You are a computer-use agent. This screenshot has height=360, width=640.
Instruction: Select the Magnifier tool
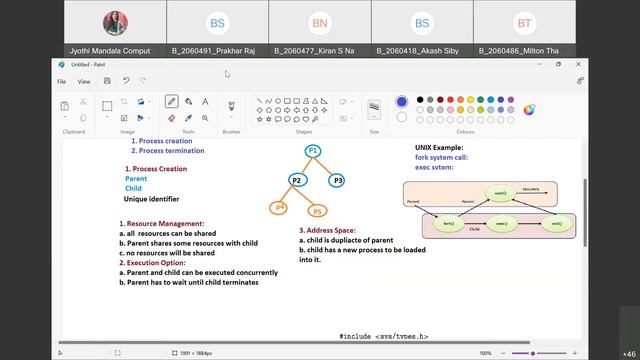(205, 118)
